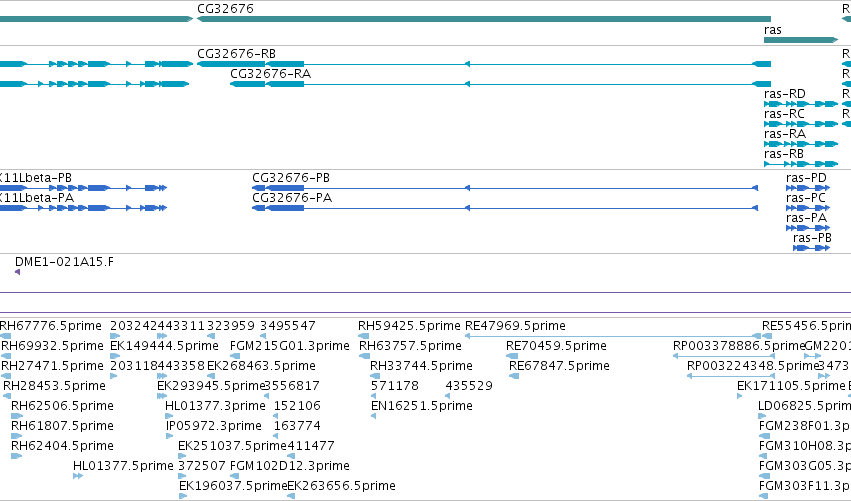This screenshot has width=851, height=501.
Task: Click the EK196037.5prime label
Action: click(x=233, y=486)
